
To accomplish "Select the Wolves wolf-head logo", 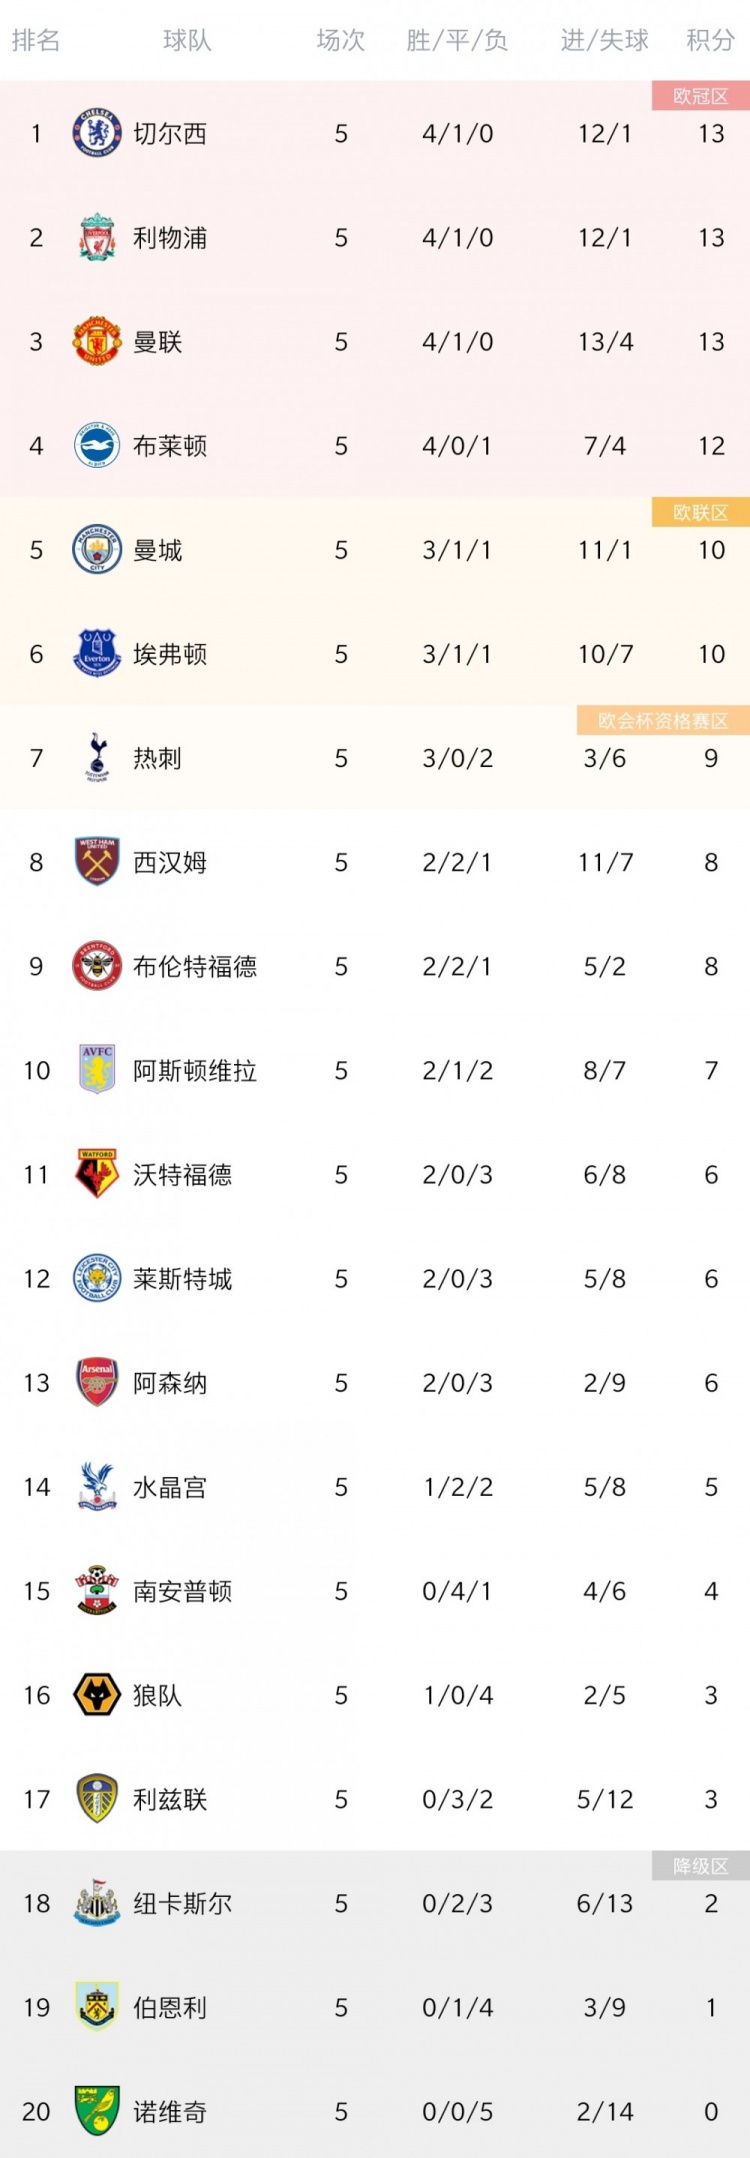I will (x=97, y=1695).
